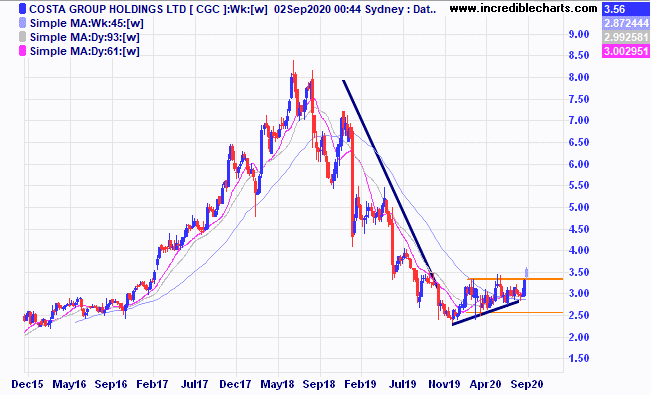This screenshot has height=395, width=651.
Task: Click the Dec17 date axis label
Action: (235, 384)
